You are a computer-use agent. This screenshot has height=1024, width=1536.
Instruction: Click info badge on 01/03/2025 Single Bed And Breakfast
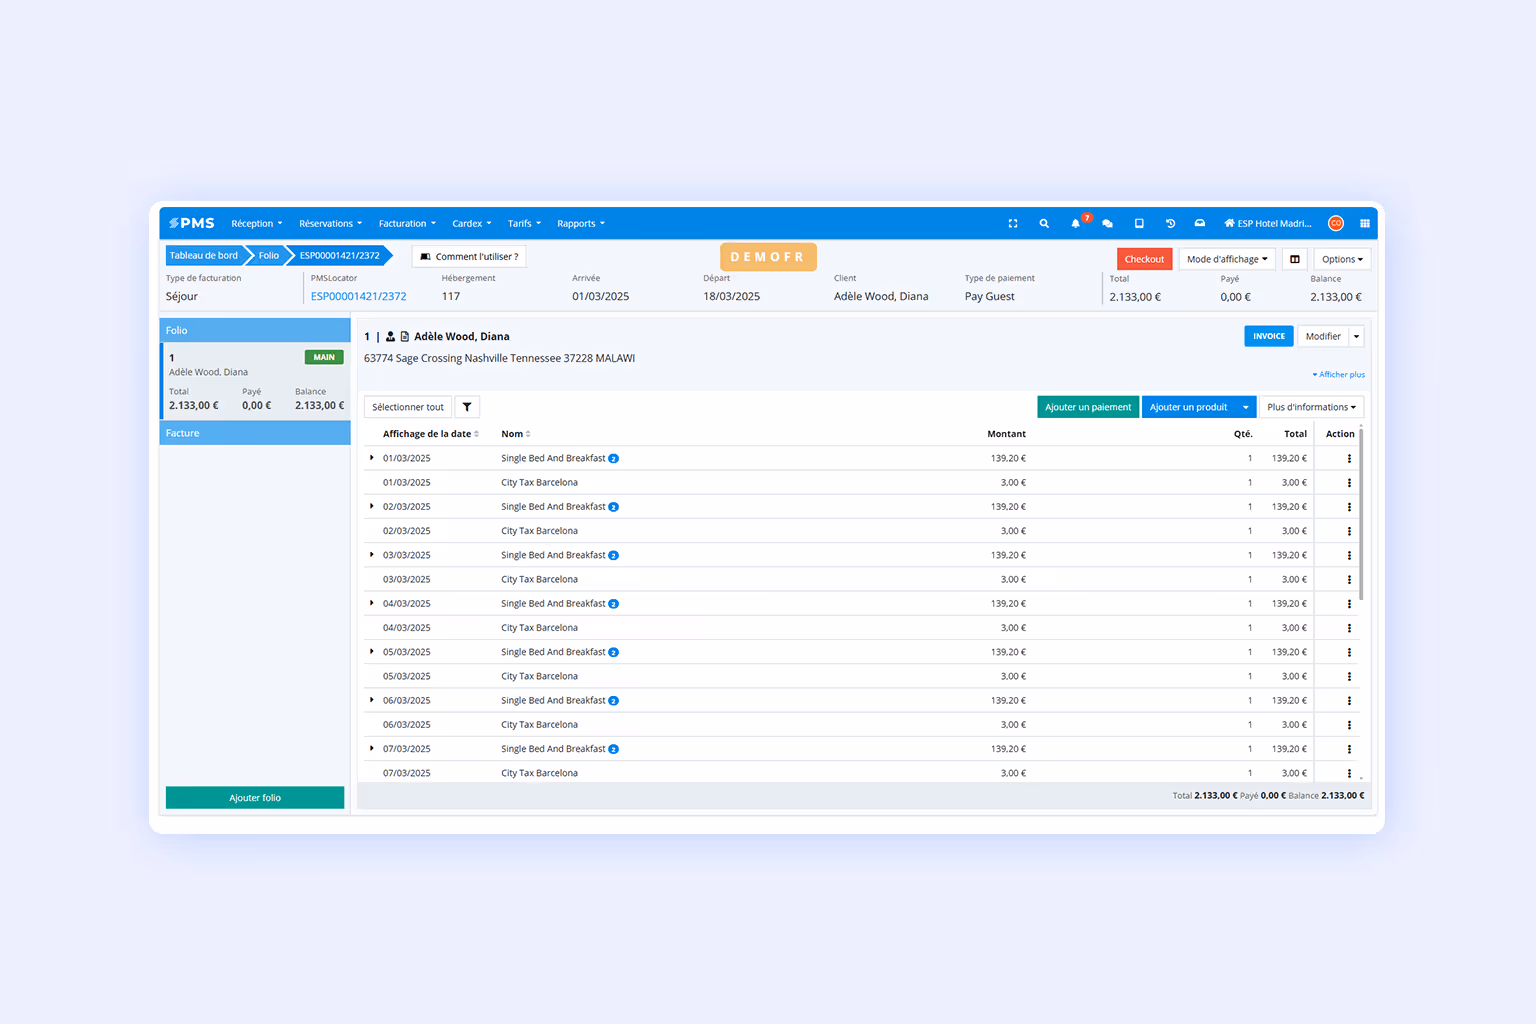coord(614,459)
